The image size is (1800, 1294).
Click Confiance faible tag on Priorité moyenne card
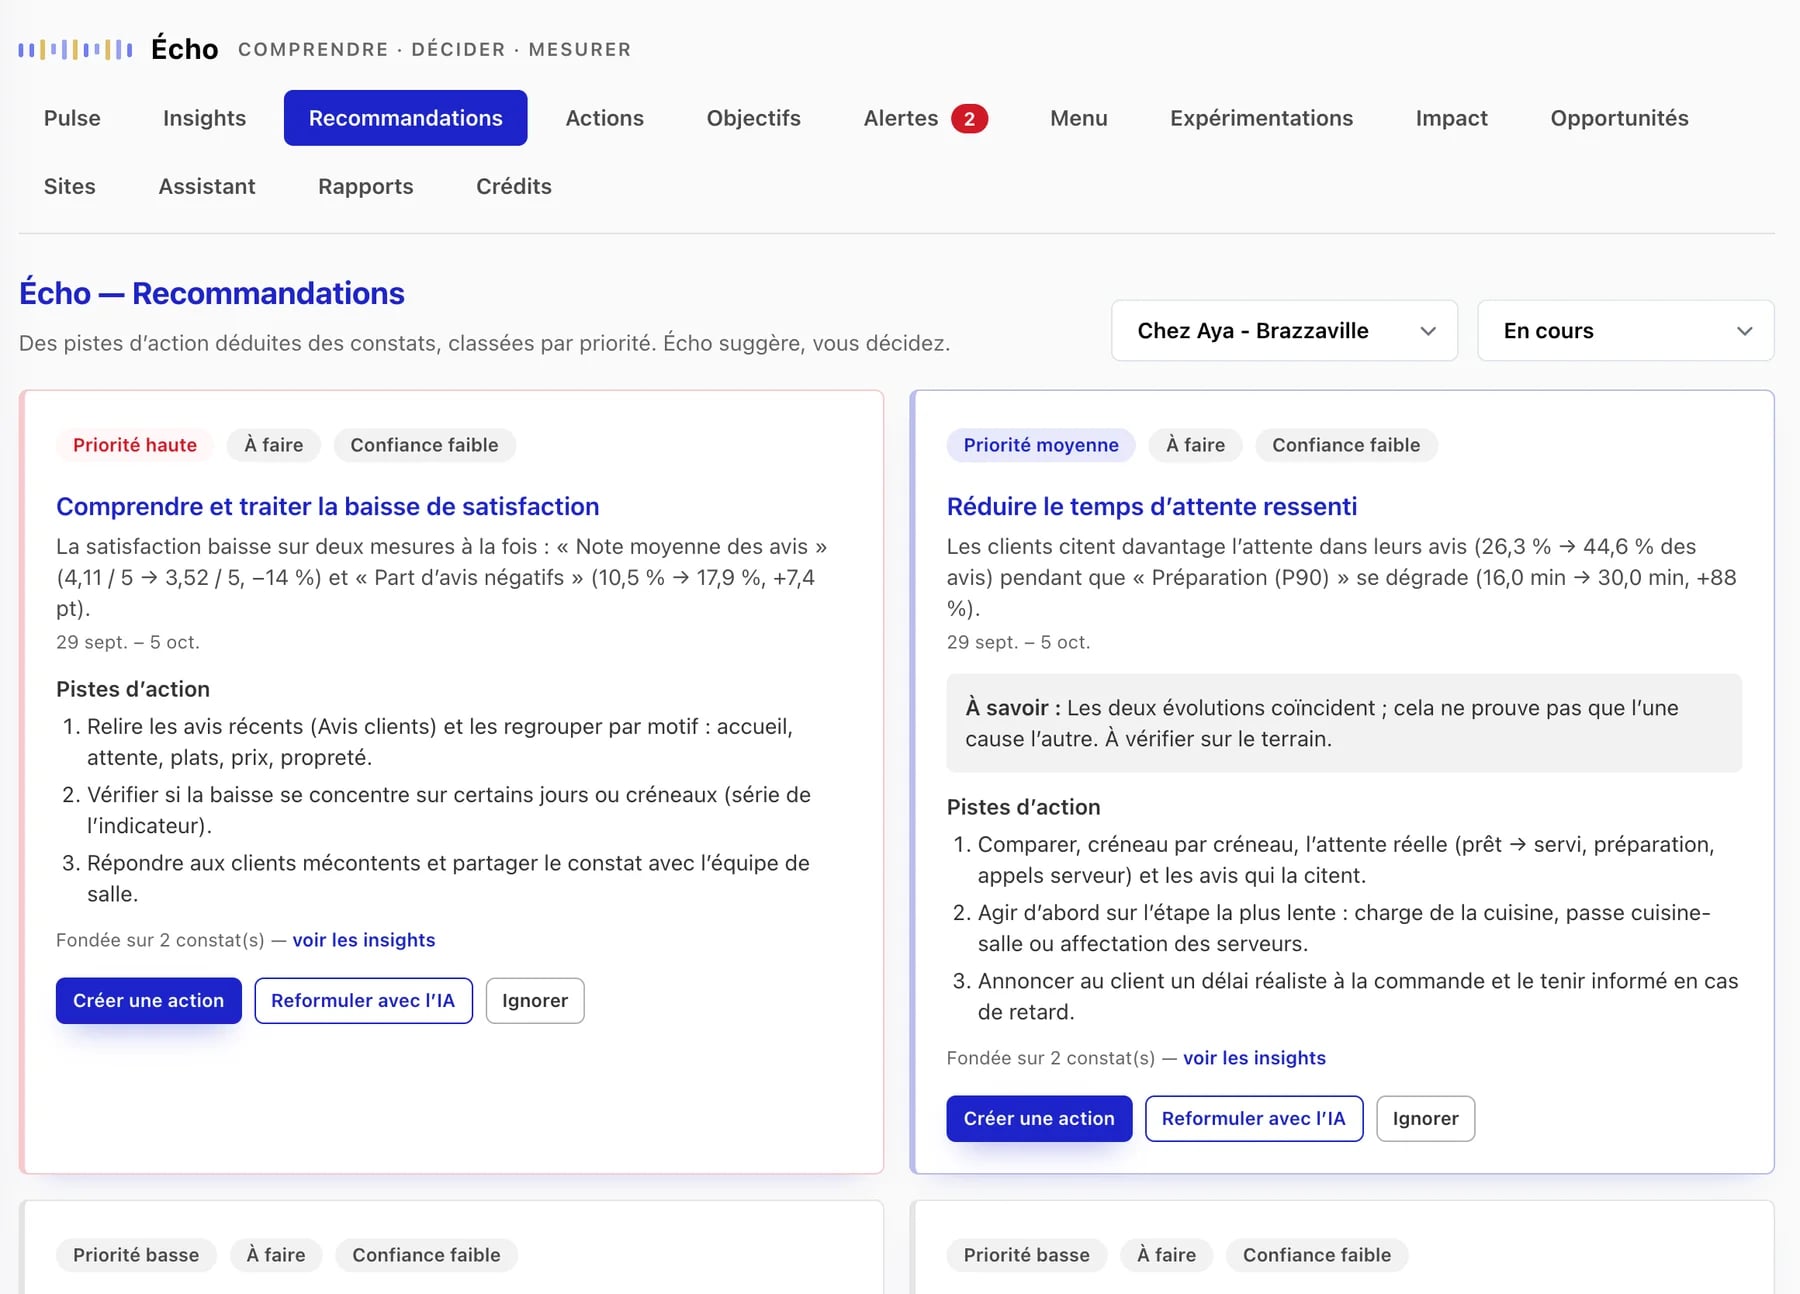coord(1345,445)
